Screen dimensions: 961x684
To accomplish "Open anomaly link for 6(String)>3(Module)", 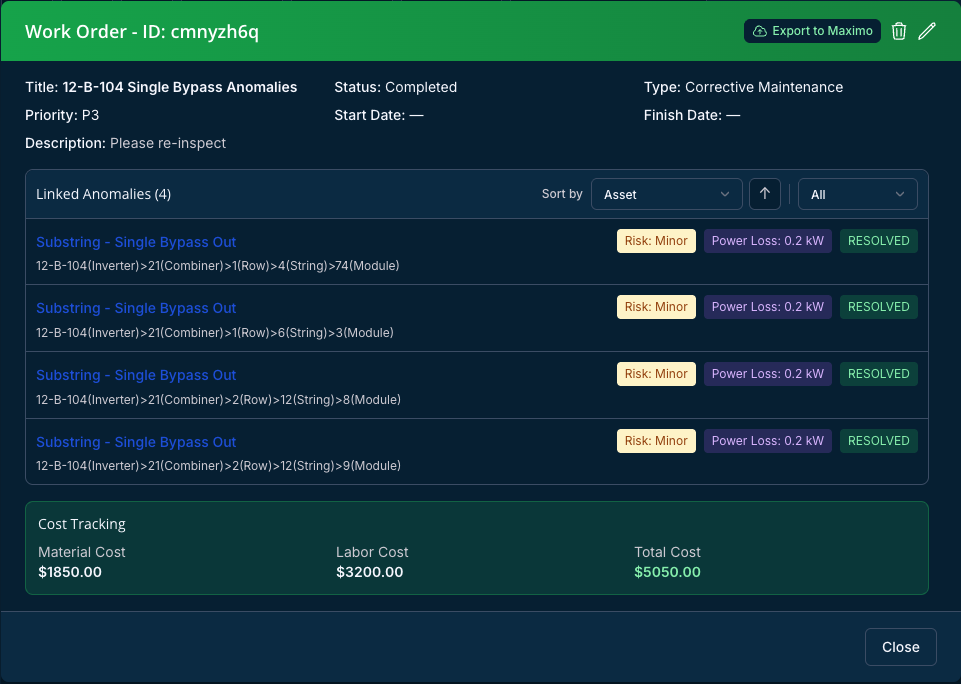I will [136, 308].
